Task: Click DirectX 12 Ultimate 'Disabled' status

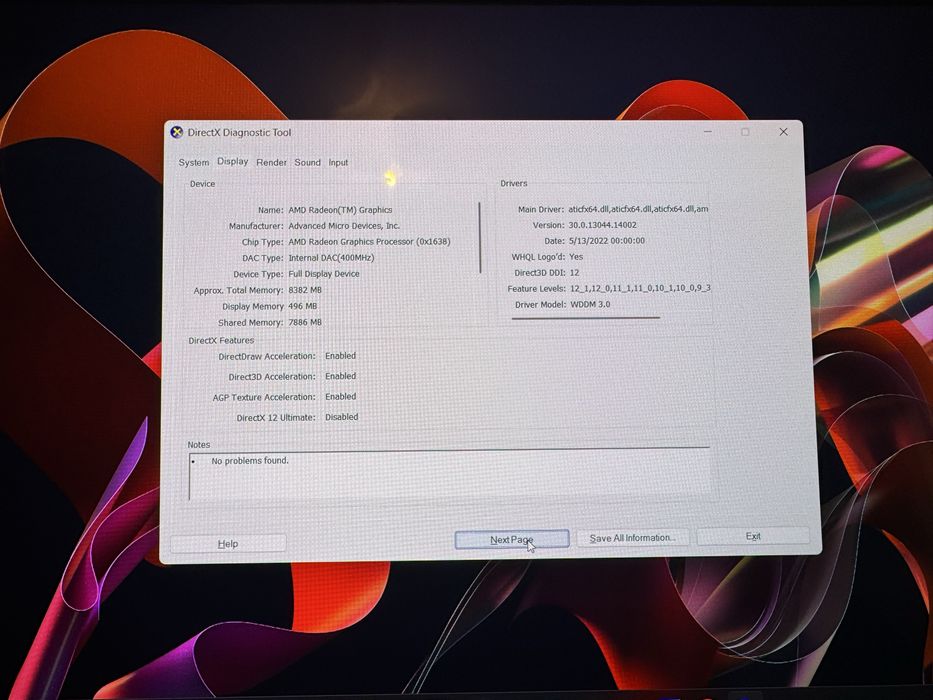Action: [x=342, y=417]
